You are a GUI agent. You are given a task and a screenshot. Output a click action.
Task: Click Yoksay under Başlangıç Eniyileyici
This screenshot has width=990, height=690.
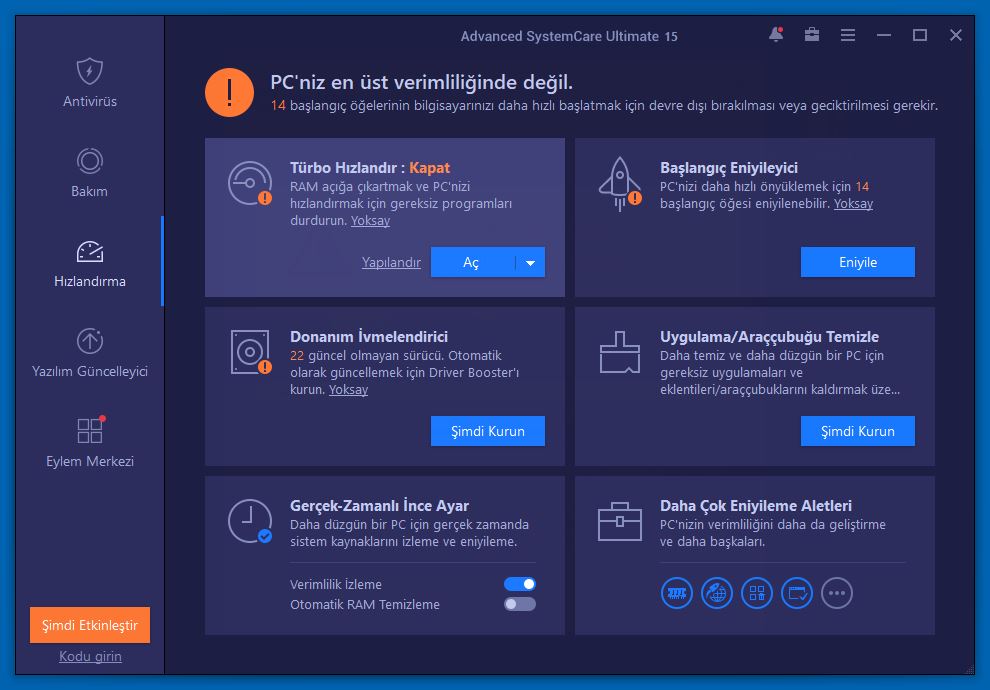pyautogui.click(x=853, y=204)
